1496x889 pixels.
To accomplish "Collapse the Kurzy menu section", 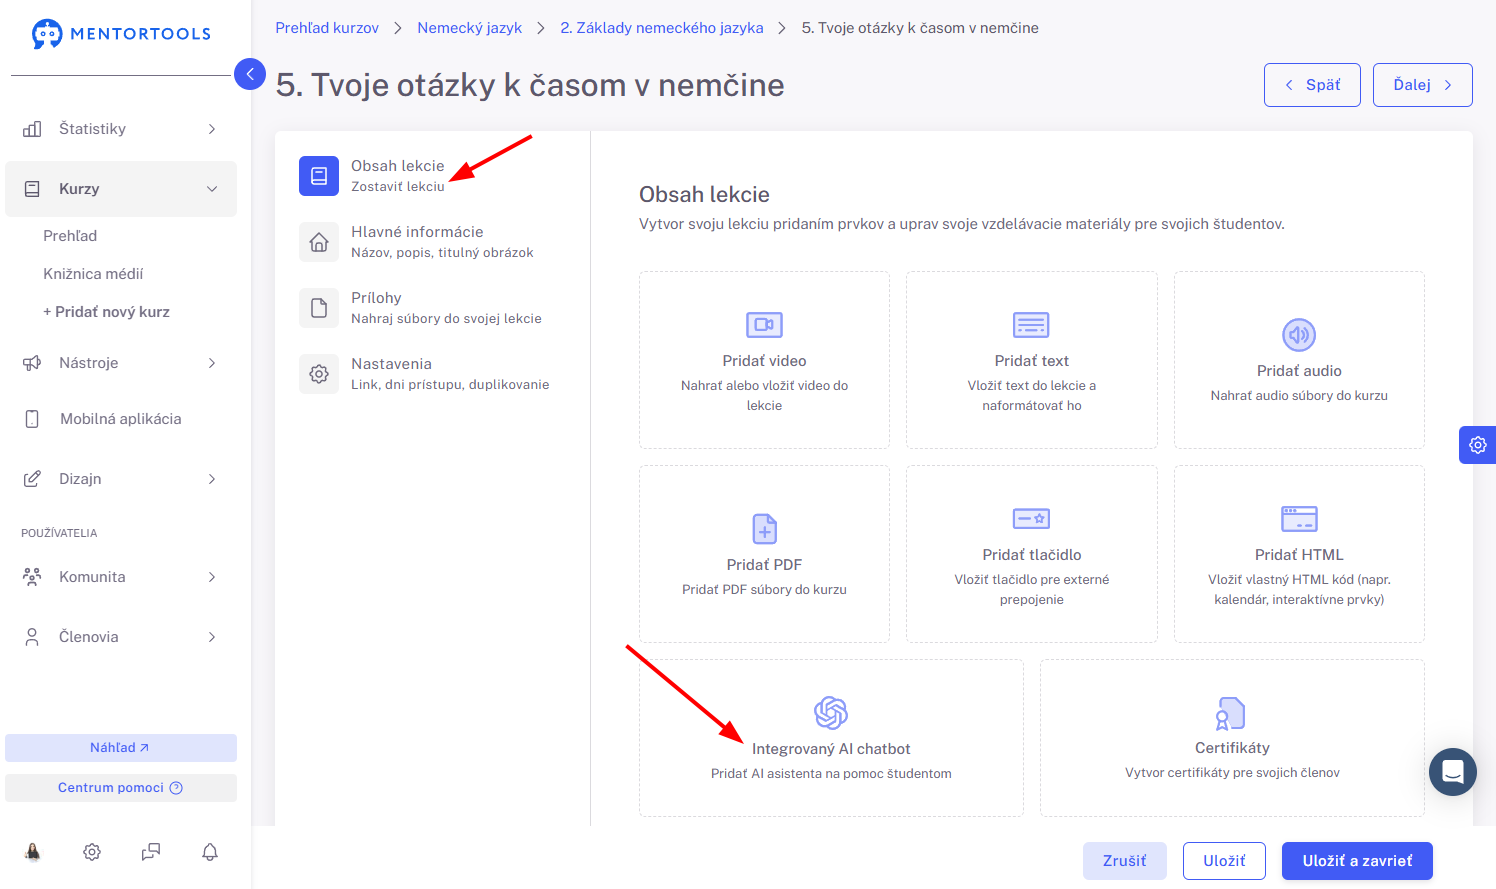I will click(121, 189).
